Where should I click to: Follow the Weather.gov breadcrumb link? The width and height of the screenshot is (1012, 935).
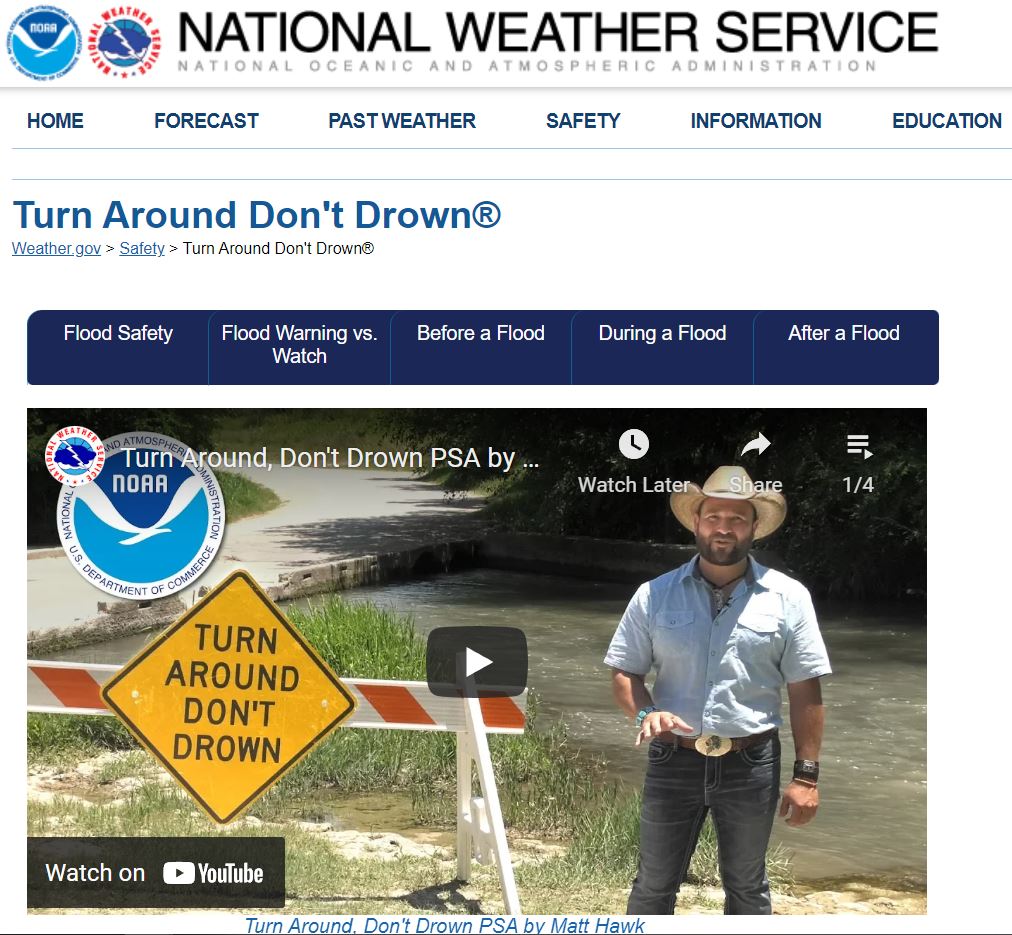click(56, 248)
